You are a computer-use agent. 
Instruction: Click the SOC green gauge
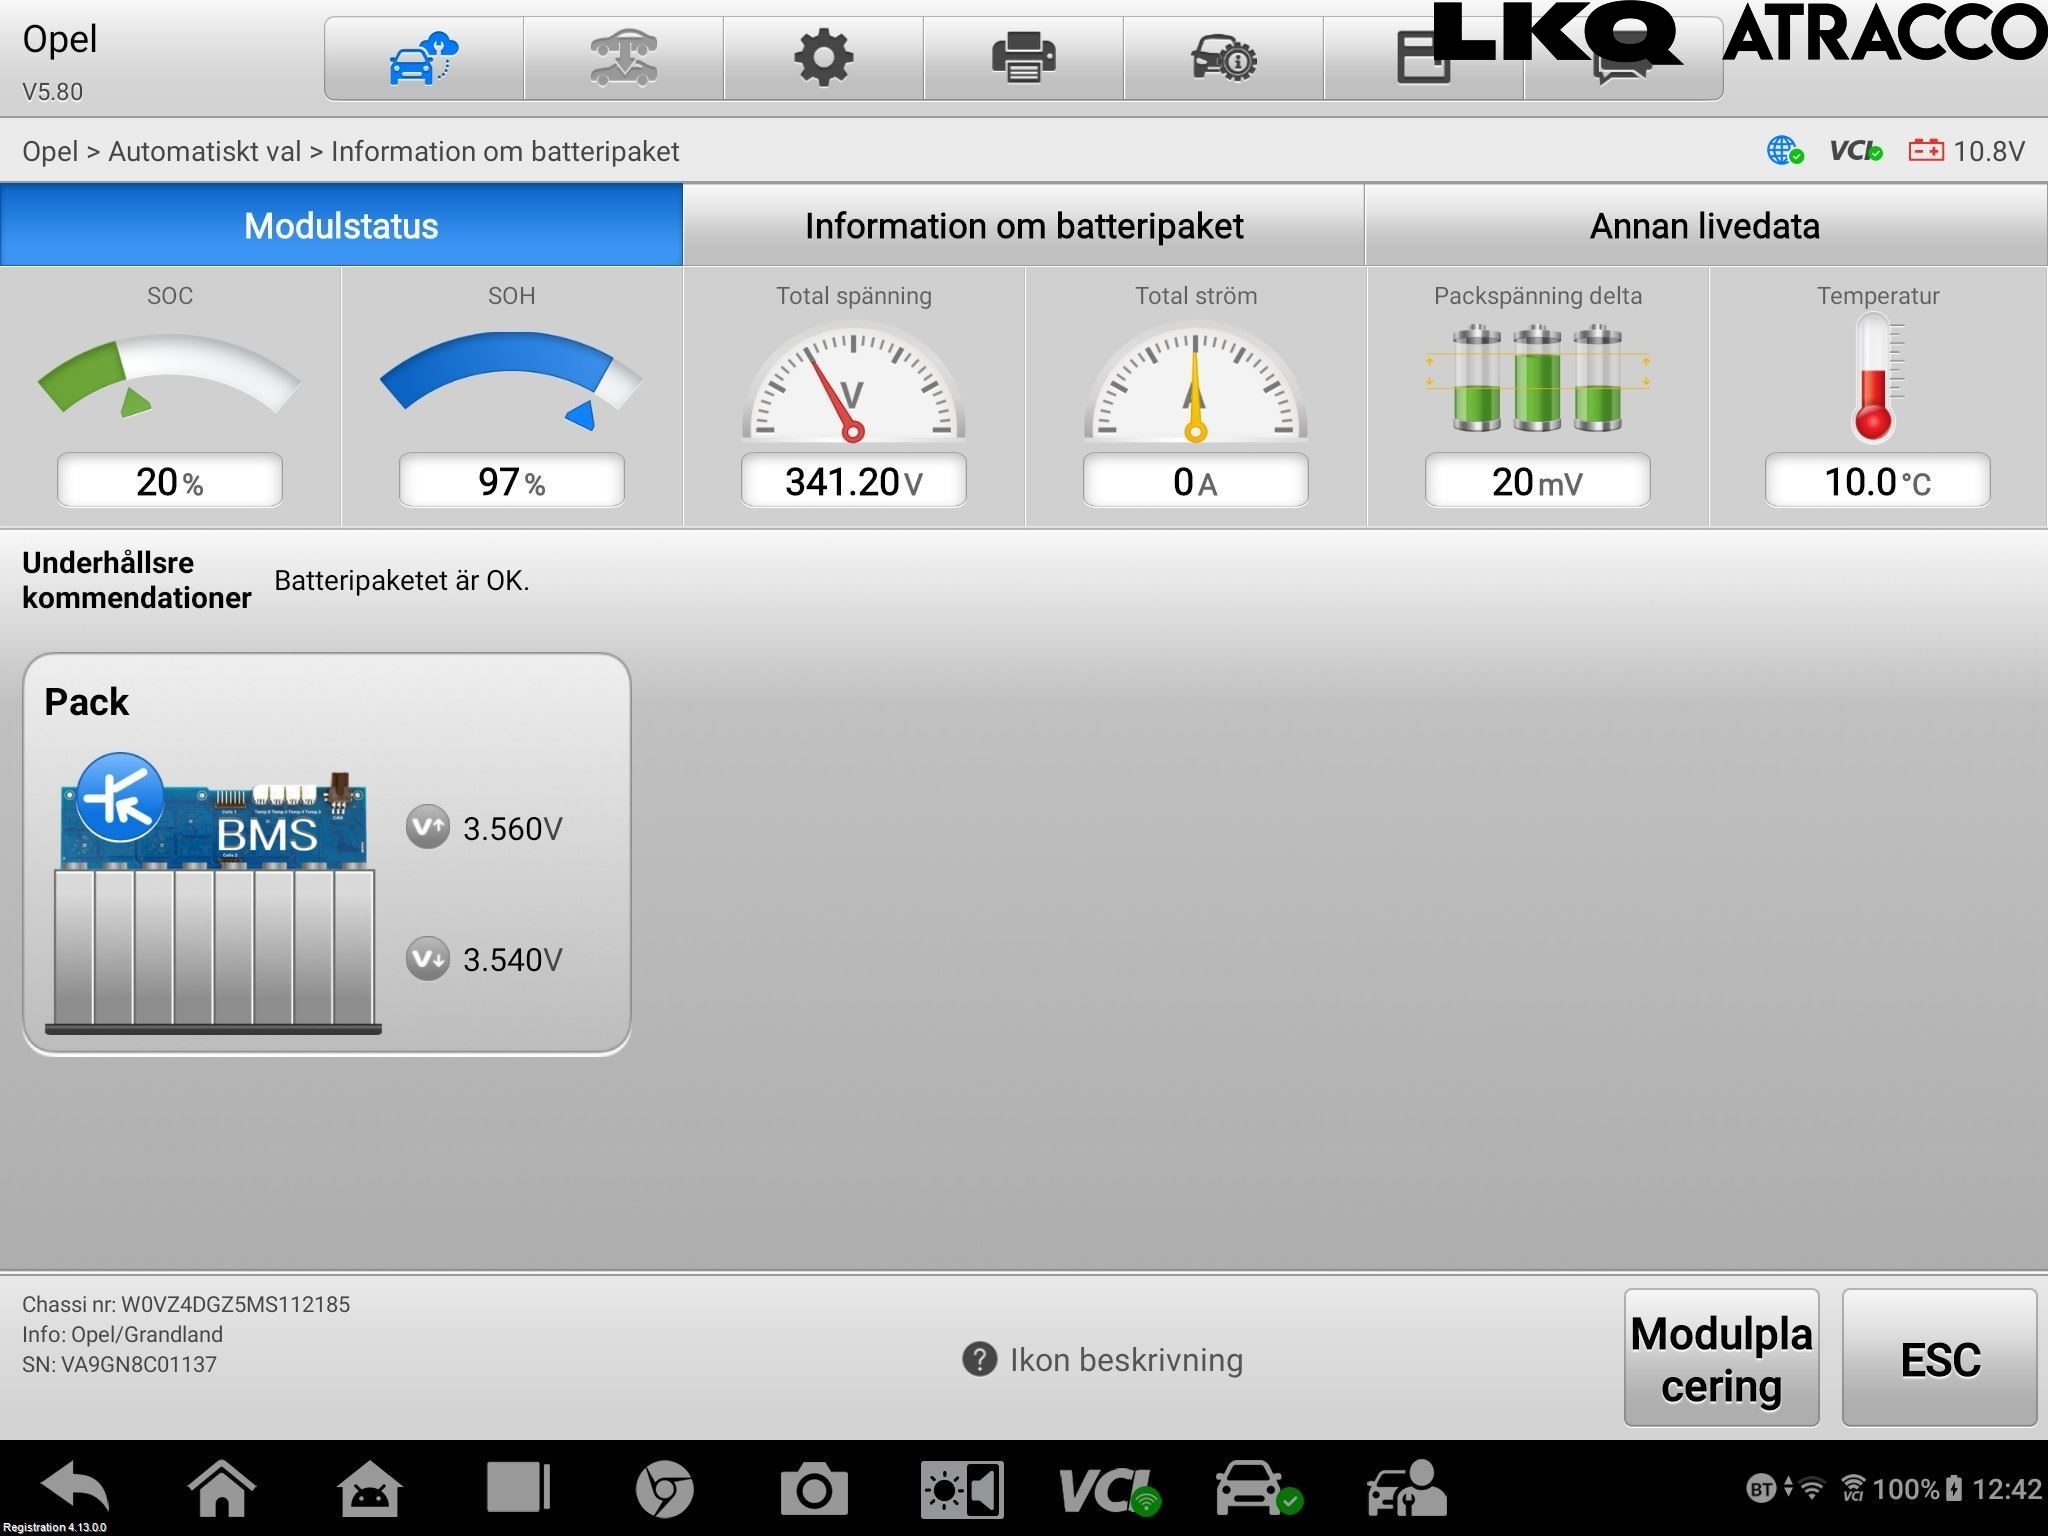pyautogui.click(x=169, y=377)
